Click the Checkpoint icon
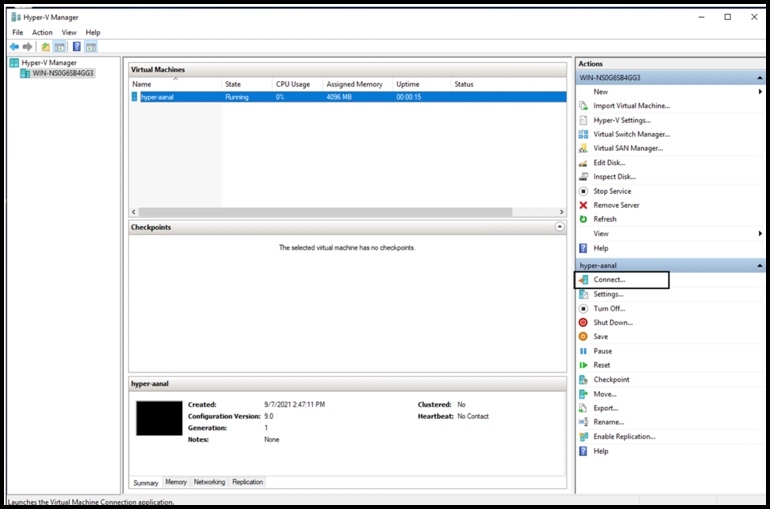Image resolution: width=770 pixels, height=509 pixels. (583, 379)
